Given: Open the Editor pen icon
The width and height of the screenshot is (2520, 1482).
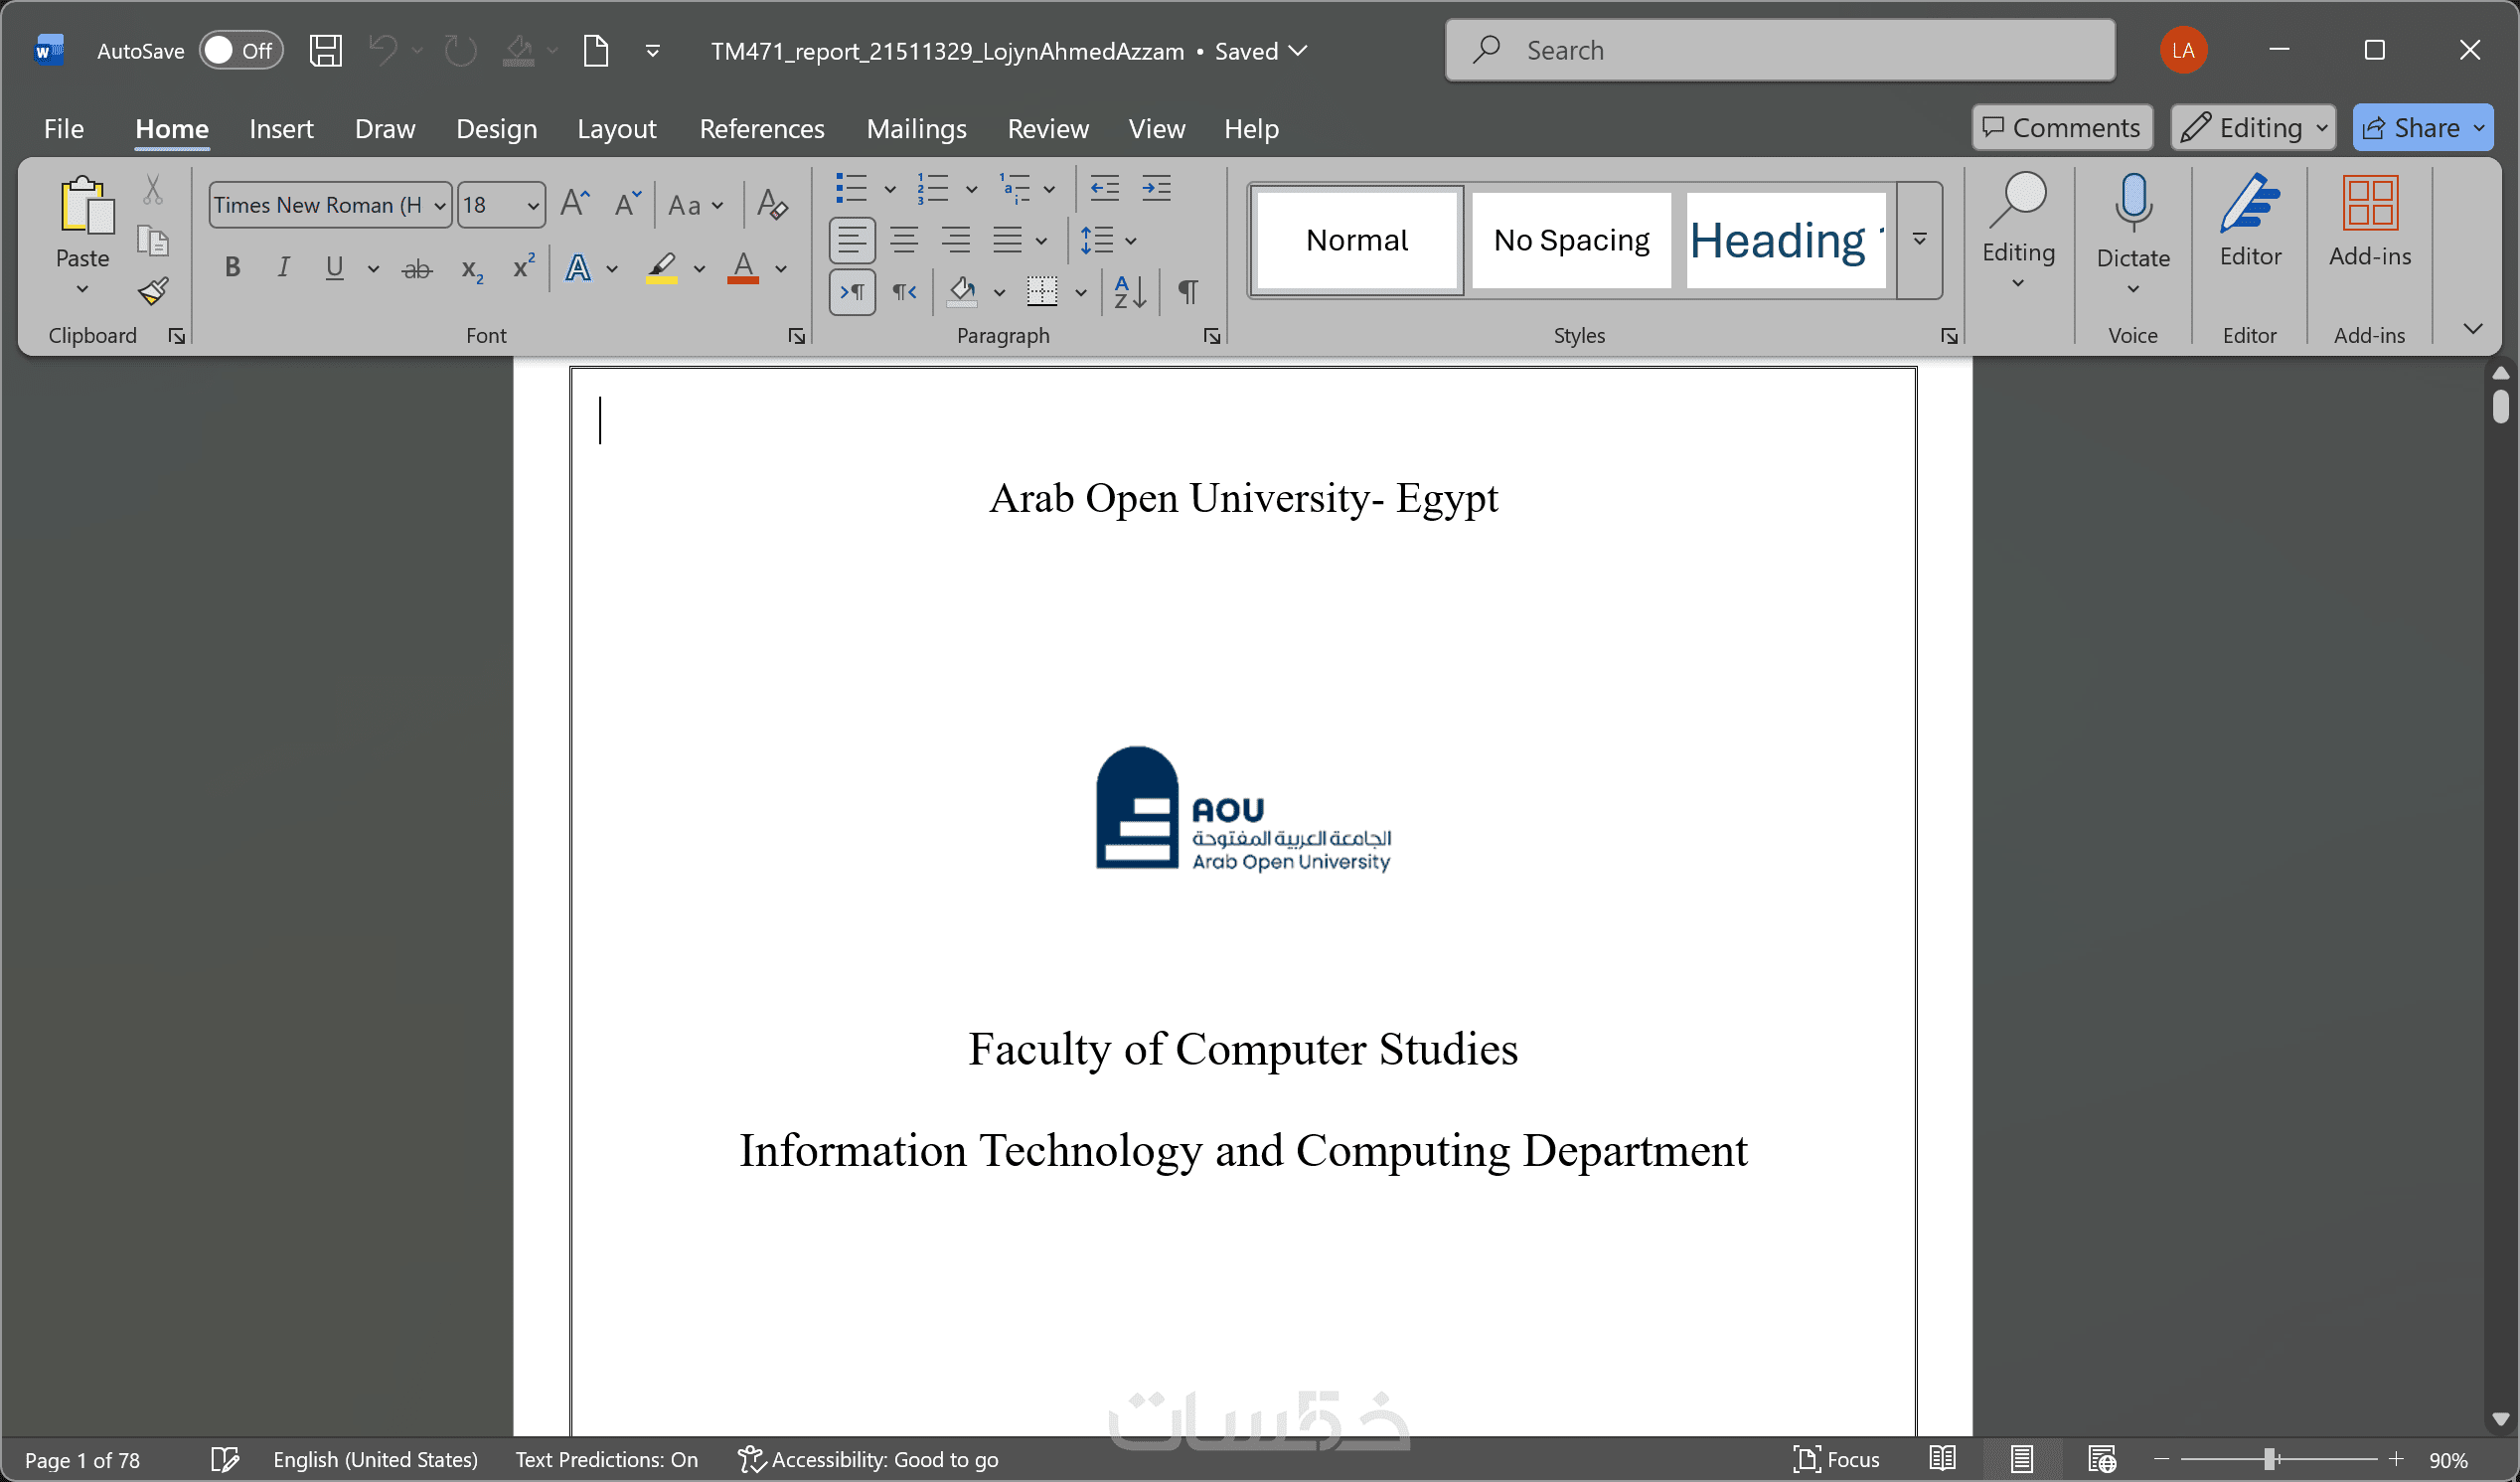Looking at the screenshot, I should pyautogui.click(x=2249, y=220).
